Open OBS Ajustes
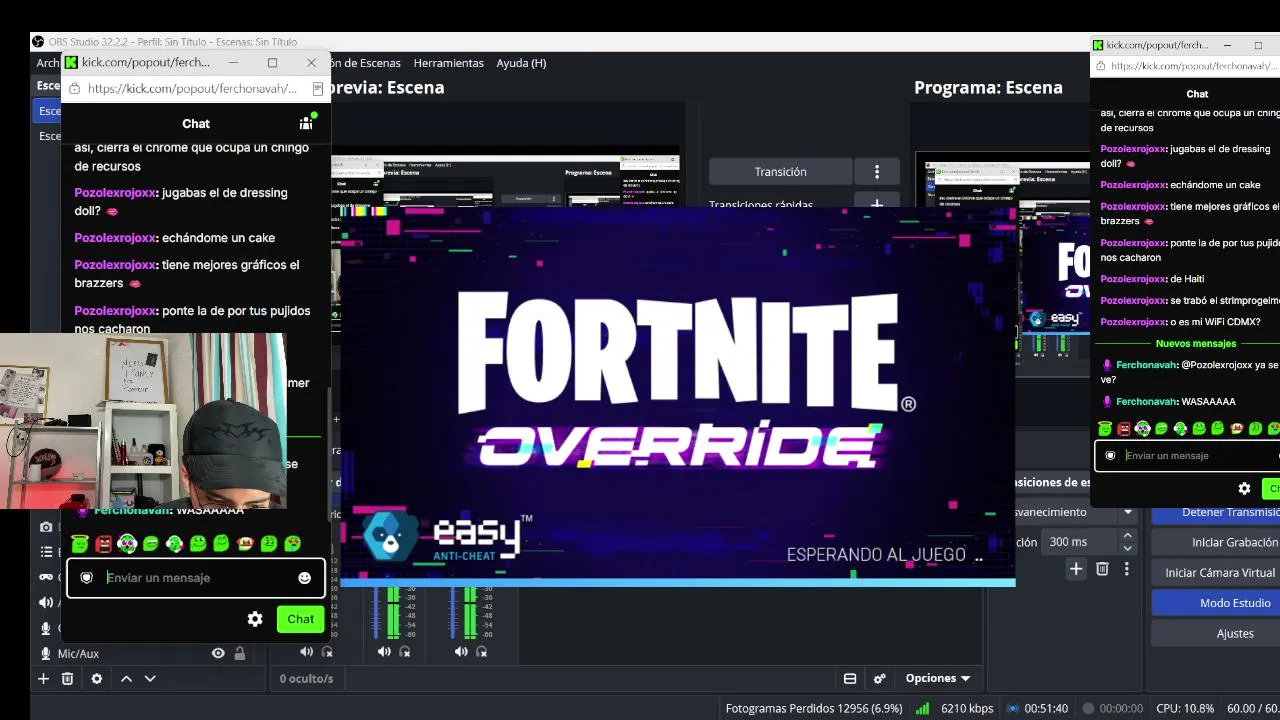Viewport: 1280px width, 720px height. tap(1216, 633)
